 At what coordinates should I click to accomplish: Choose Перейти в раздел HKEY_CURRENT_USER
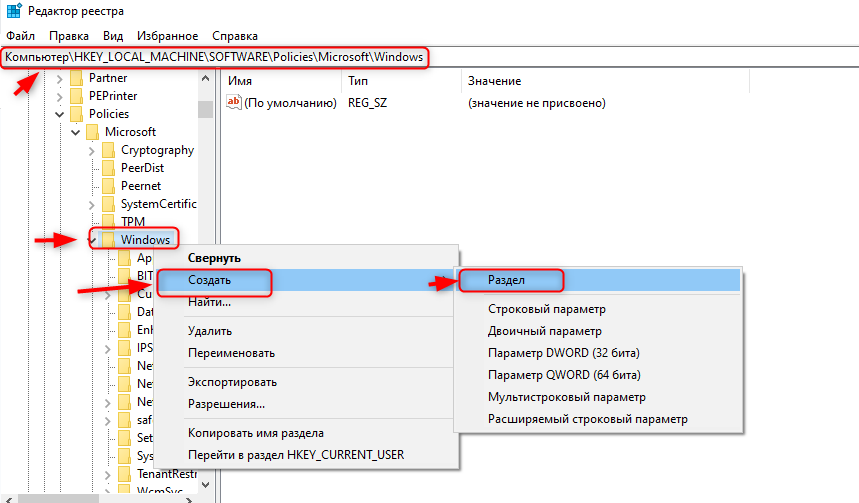click(306, 455)
